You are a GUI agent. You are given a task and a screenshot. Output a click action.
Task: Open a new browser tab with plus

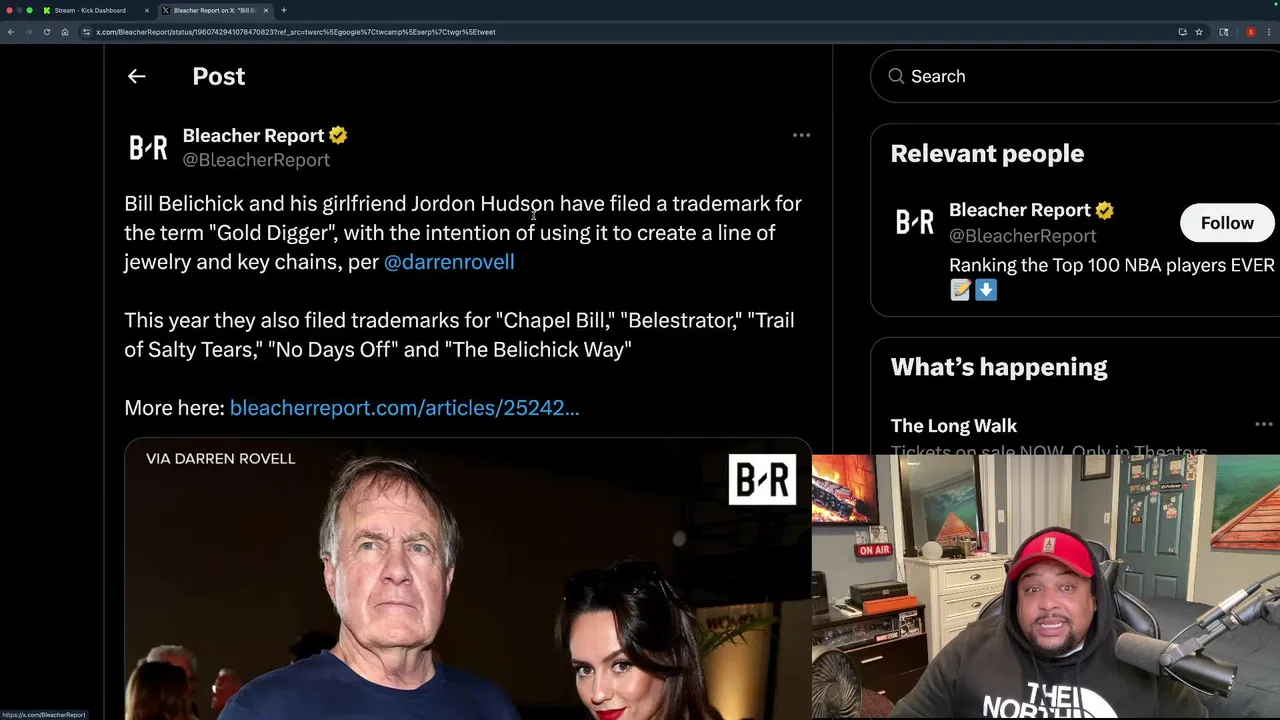[x=284, y=10]
